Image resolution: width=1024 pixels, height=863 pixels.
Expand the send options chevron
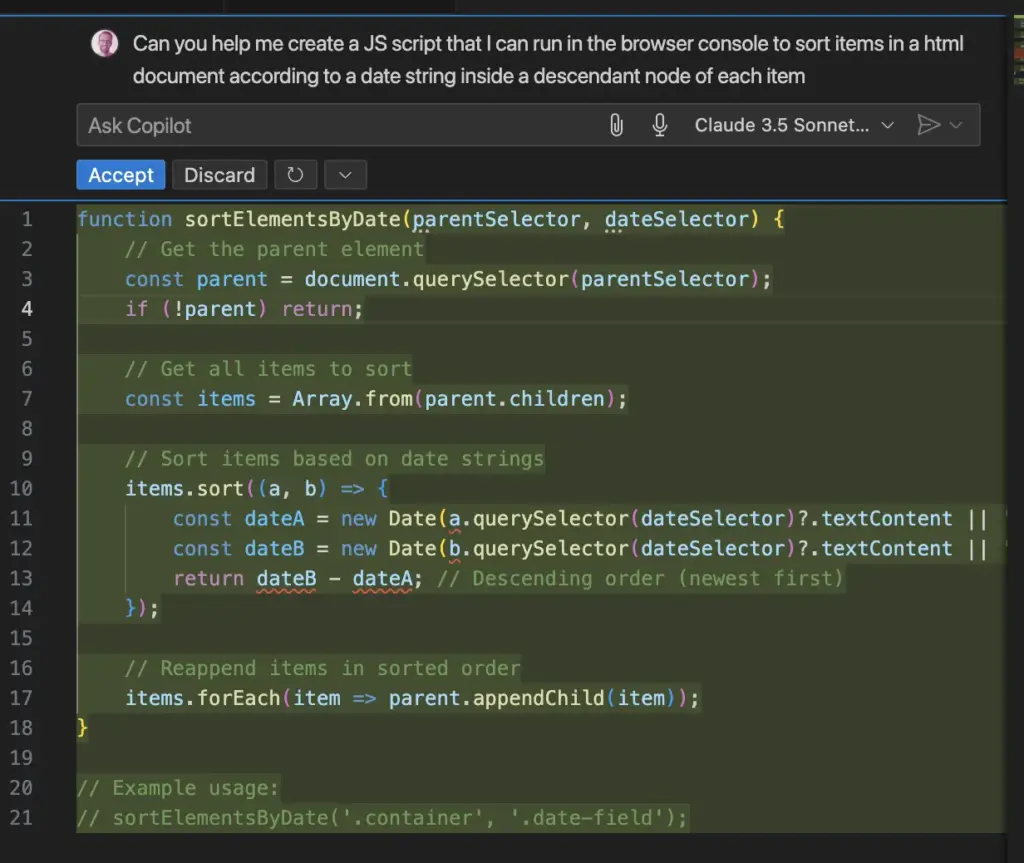pyautogui.click(x=956, y=125)
